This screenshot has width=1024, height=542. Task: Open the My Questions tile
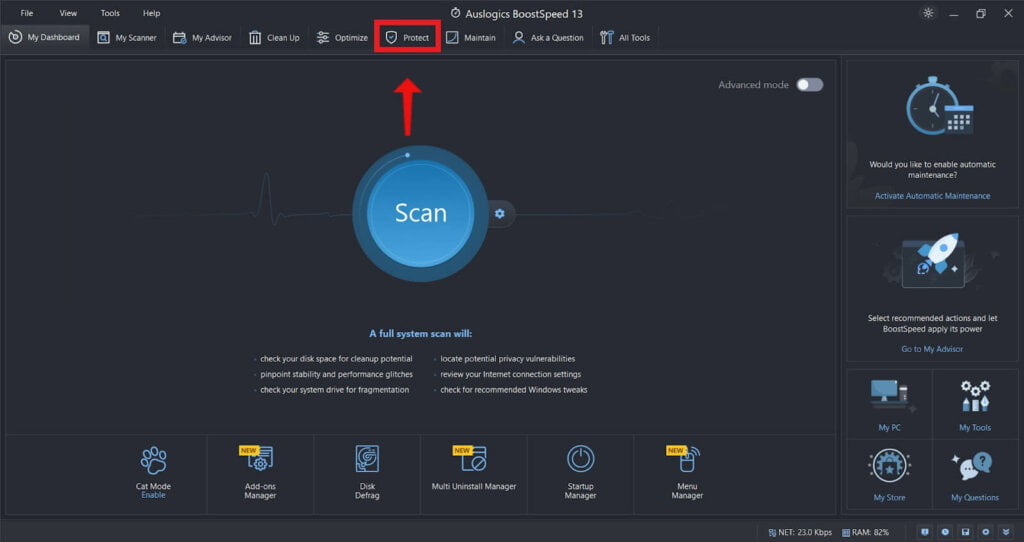(975, 474)
